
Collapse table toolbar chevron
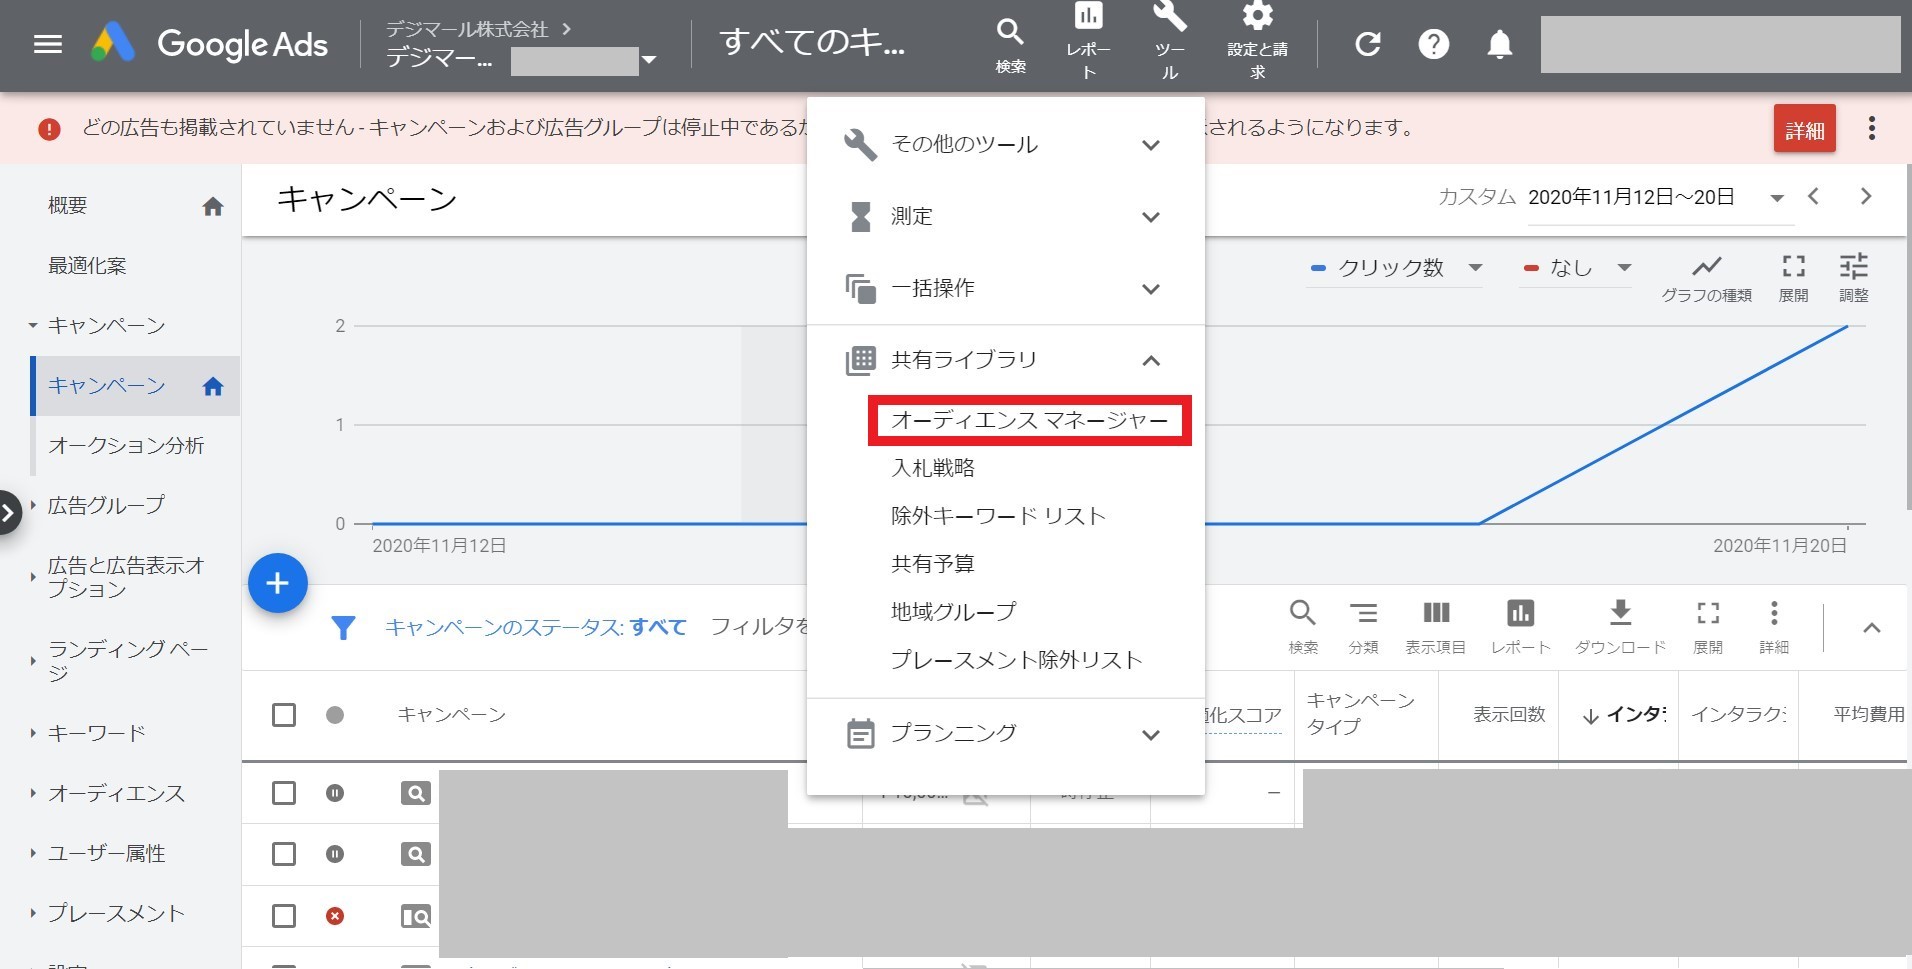(x=1871, y=628)
